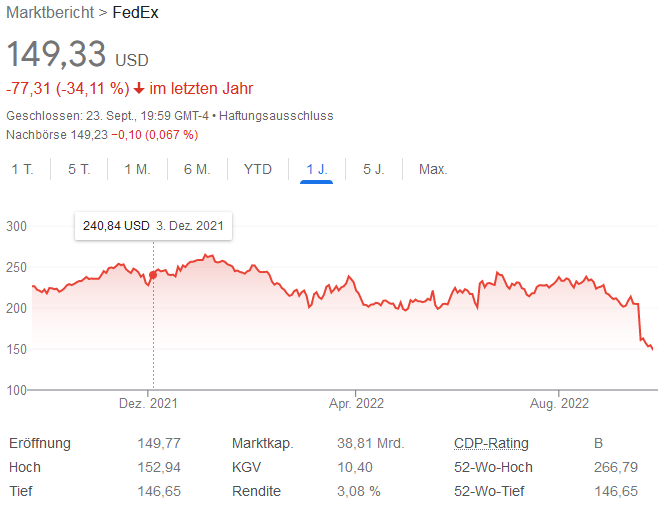Screen dimensions: 670x511
Task: Switch to the 1 T. time range
Action: 22,169
